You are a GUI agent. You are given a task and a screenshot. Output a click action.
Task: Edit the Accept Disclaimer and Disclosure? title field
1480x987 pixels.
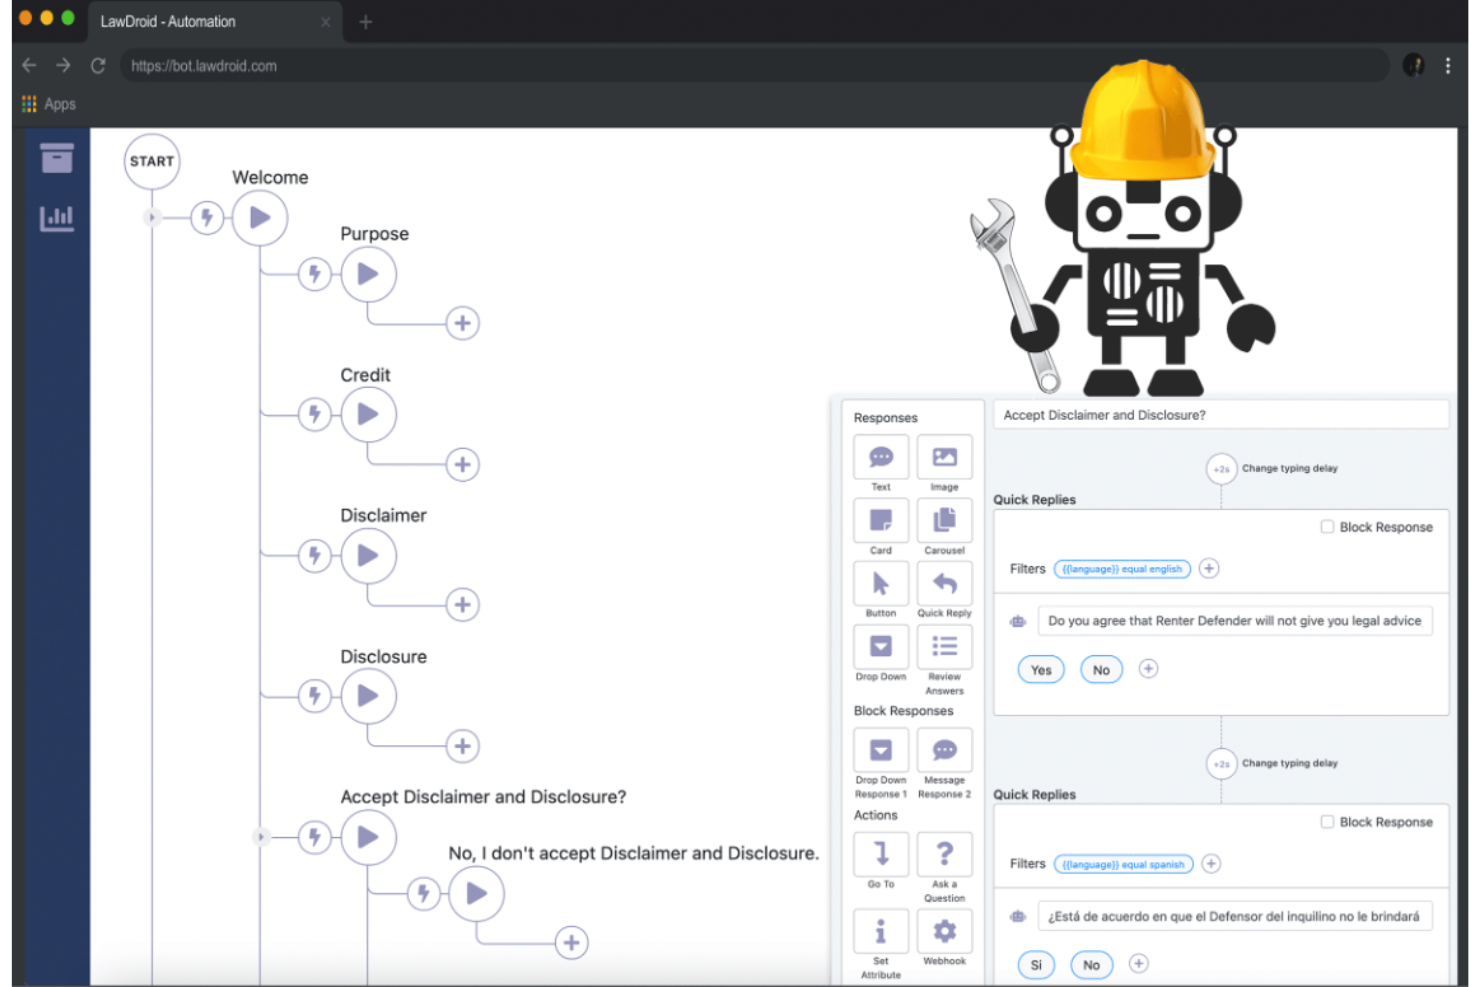pos(1220,415)
